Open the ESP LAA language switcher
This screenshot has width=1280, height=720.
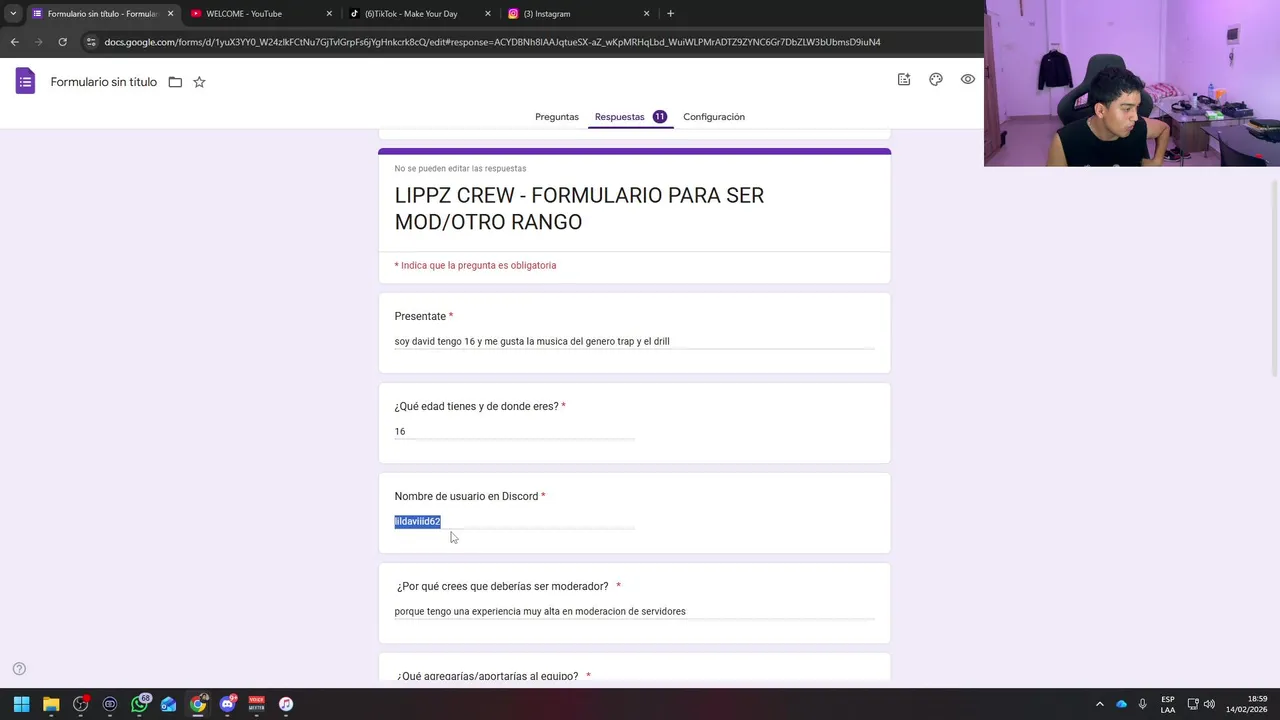pos(1168,704)
